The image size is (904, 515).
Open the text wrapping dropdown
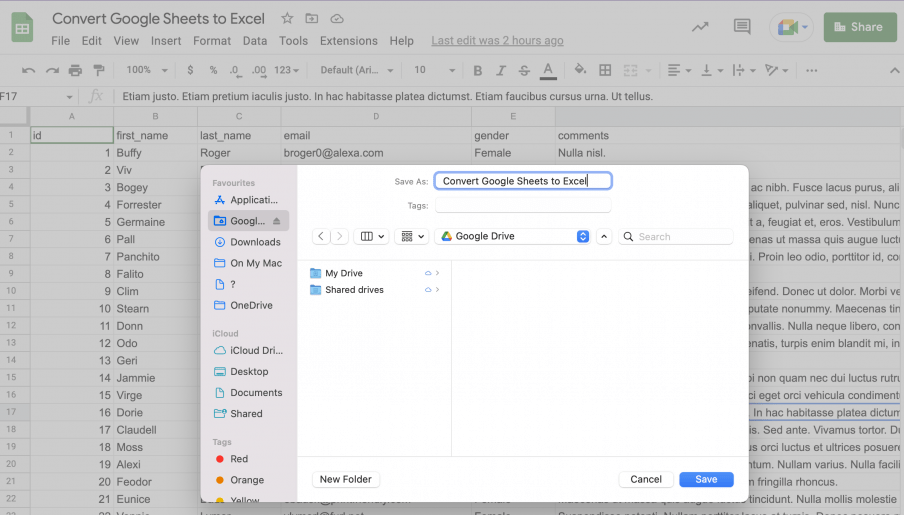744,70
